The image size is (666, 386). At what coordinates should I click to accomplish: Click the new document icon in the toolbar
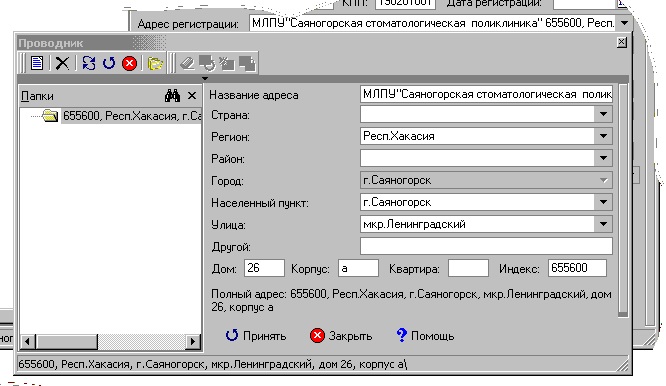pos(37,63)
